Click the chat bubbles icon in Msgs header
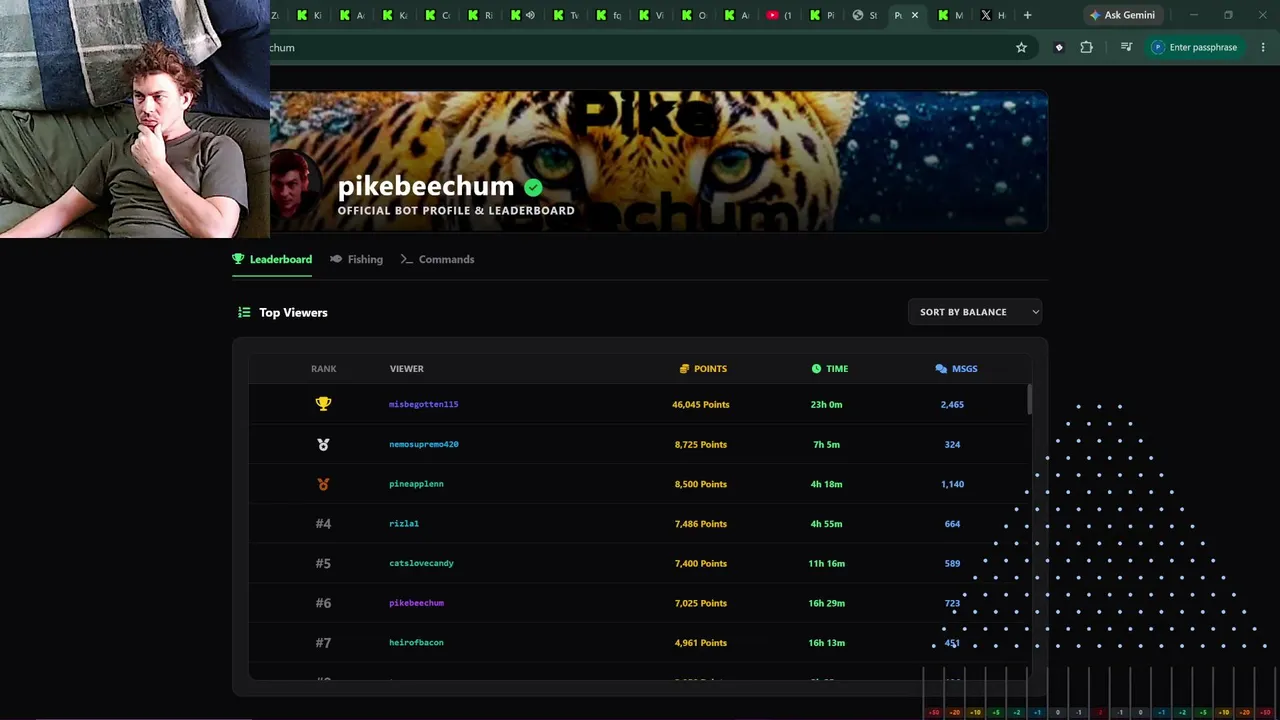The width and height of the screenshot is (1280, 720). (941, 369)
